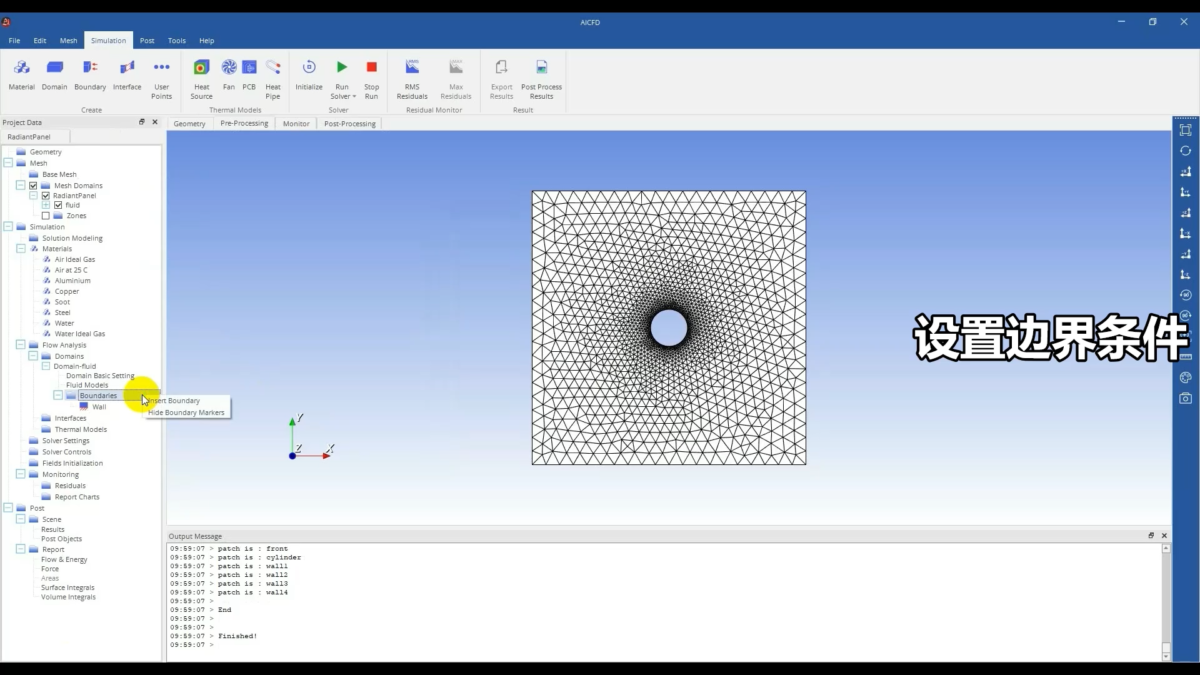Click the red Stop Run icon
Image resolution: width=1200 pixels, height=675 pixels.
(371, 67)
